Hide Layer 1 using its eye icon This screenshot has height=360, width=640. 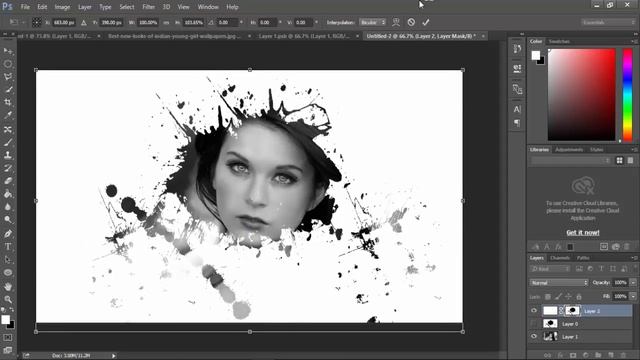pyautogui.click(x=534, y=337)
